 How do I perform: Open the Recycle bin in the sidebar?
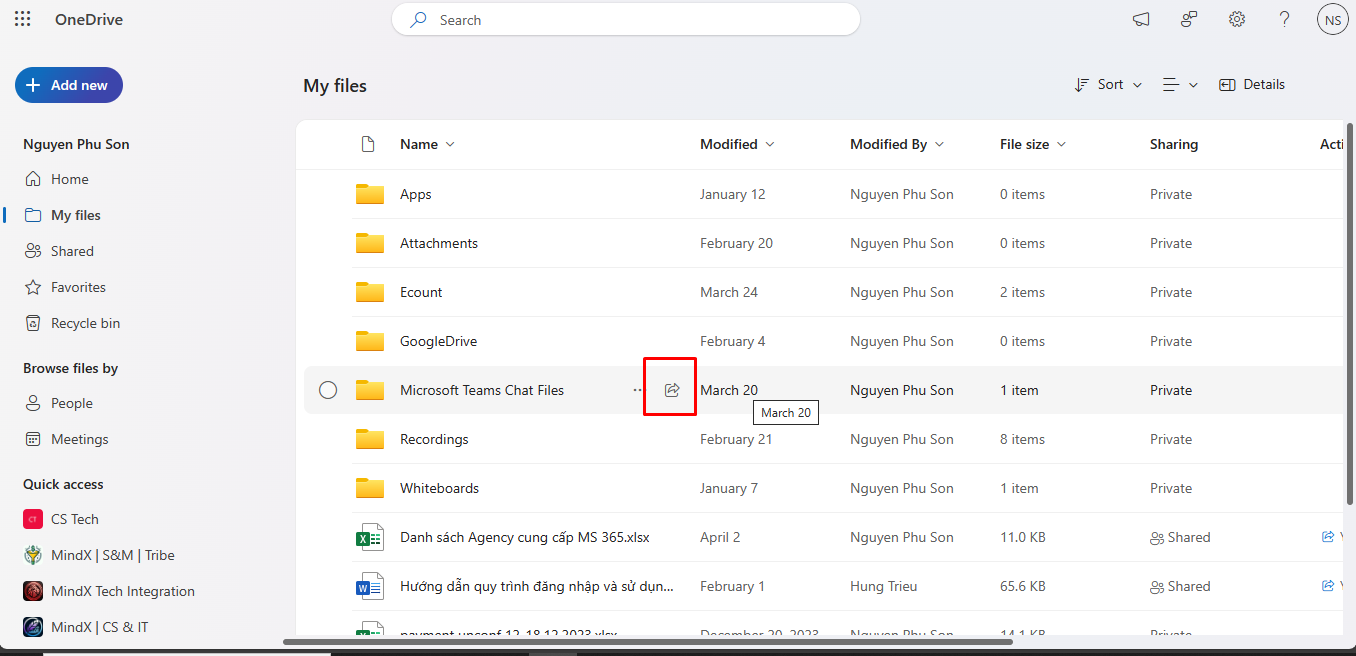click(85, 323)
